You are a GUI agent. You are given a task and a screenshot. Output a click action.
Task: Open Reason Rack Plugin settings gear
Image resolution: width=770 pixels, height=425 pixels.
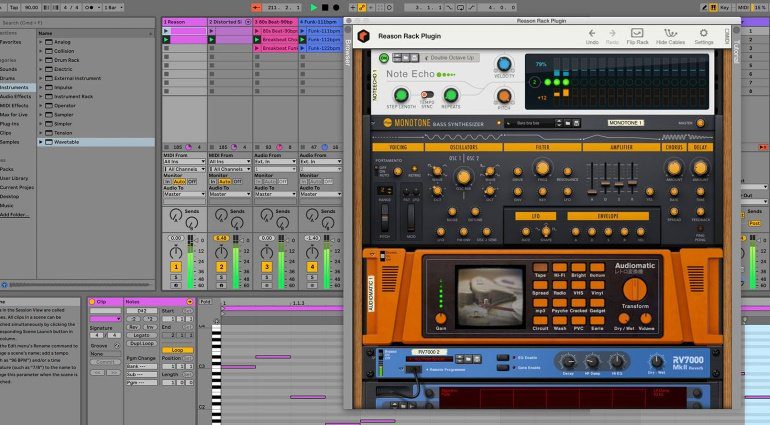point(705,33)
